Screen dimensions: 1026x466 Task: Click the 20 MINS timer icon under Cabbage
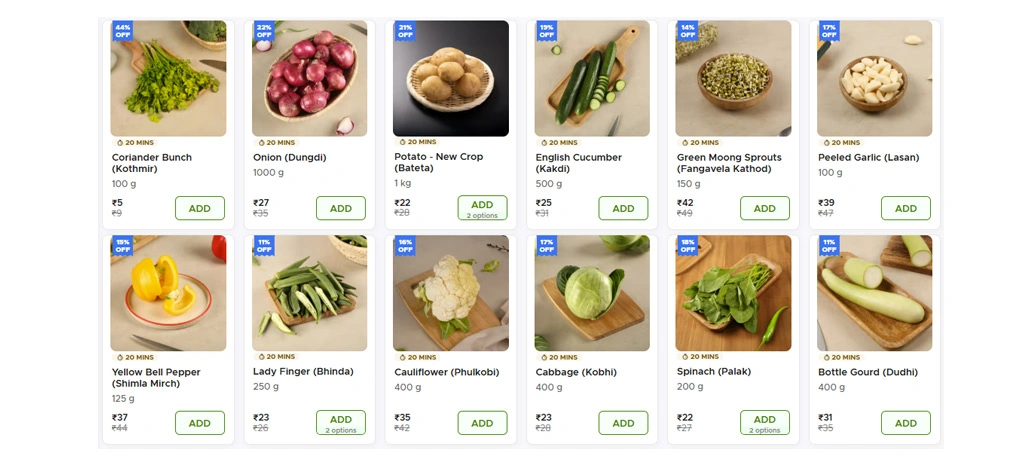click(539, 357)
